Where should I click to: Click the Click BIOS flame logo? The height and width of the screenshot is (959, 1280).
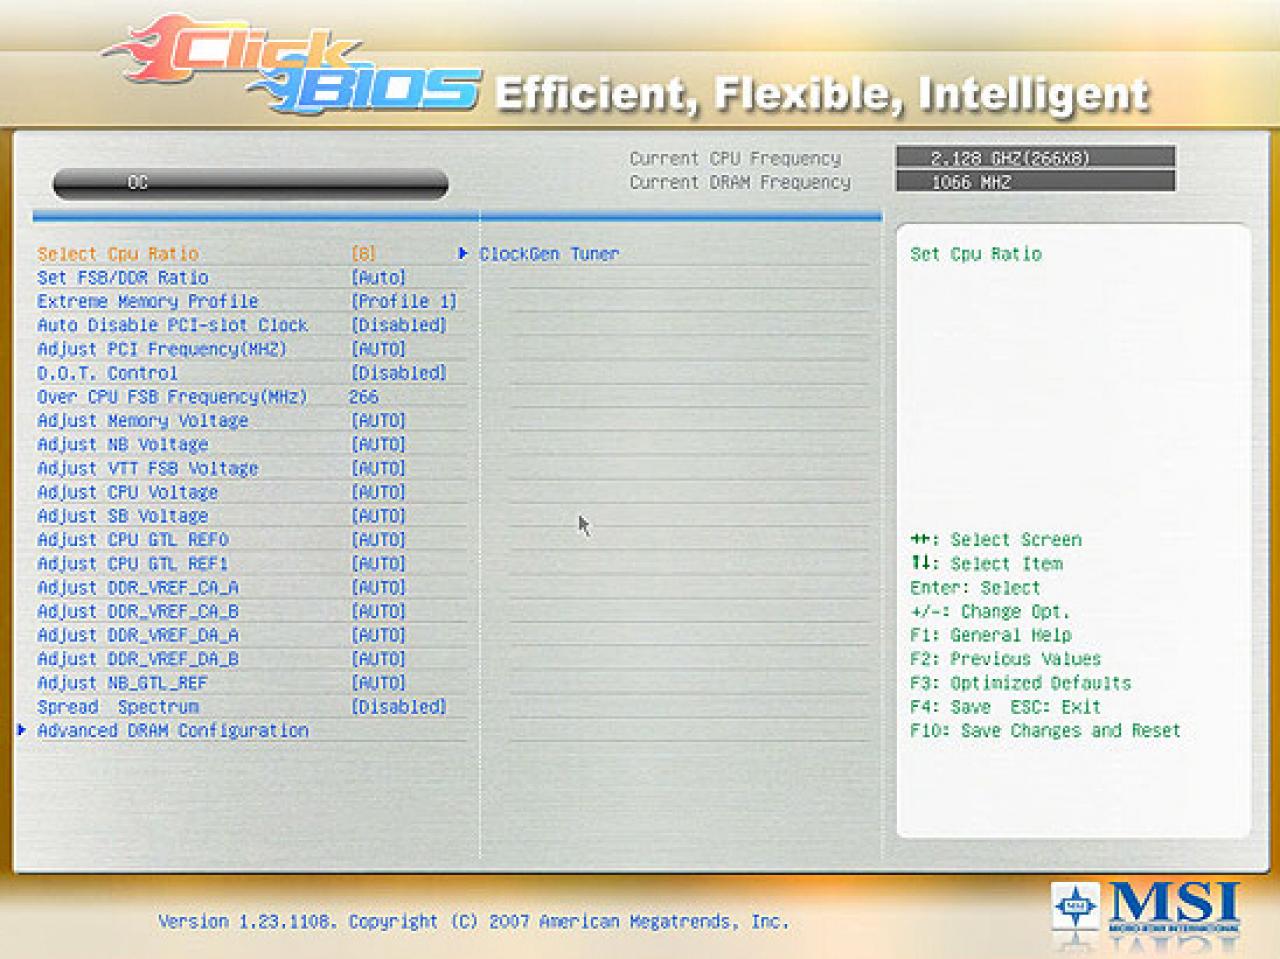click(290, 65)
